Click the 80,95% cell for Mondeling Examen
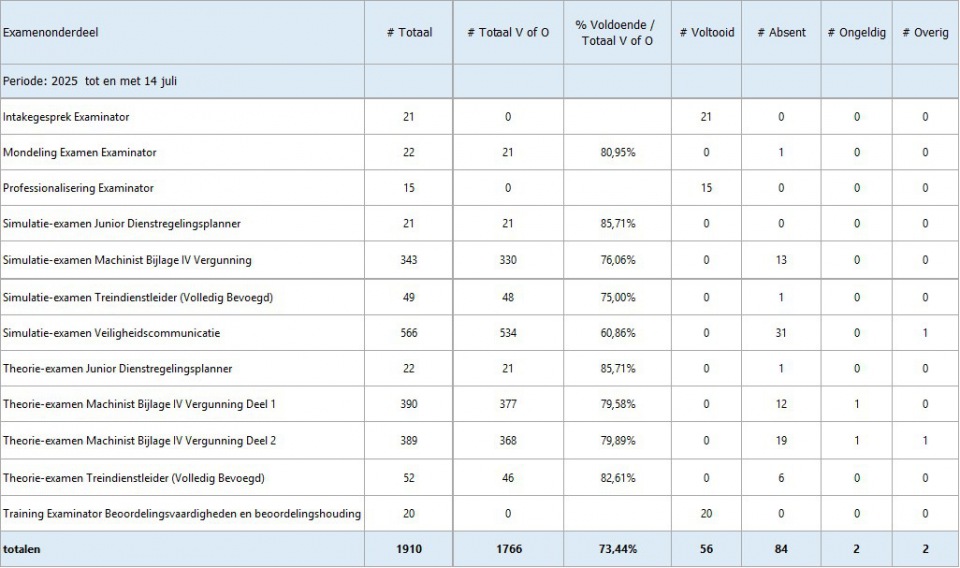 click(x=618, y=152)
